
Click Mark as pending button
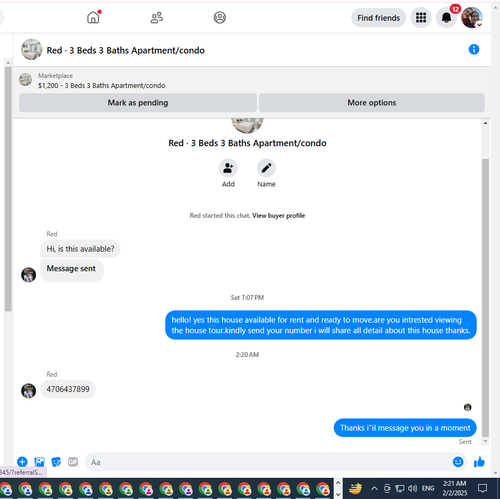pyautogui.click(x=138, y=103)
